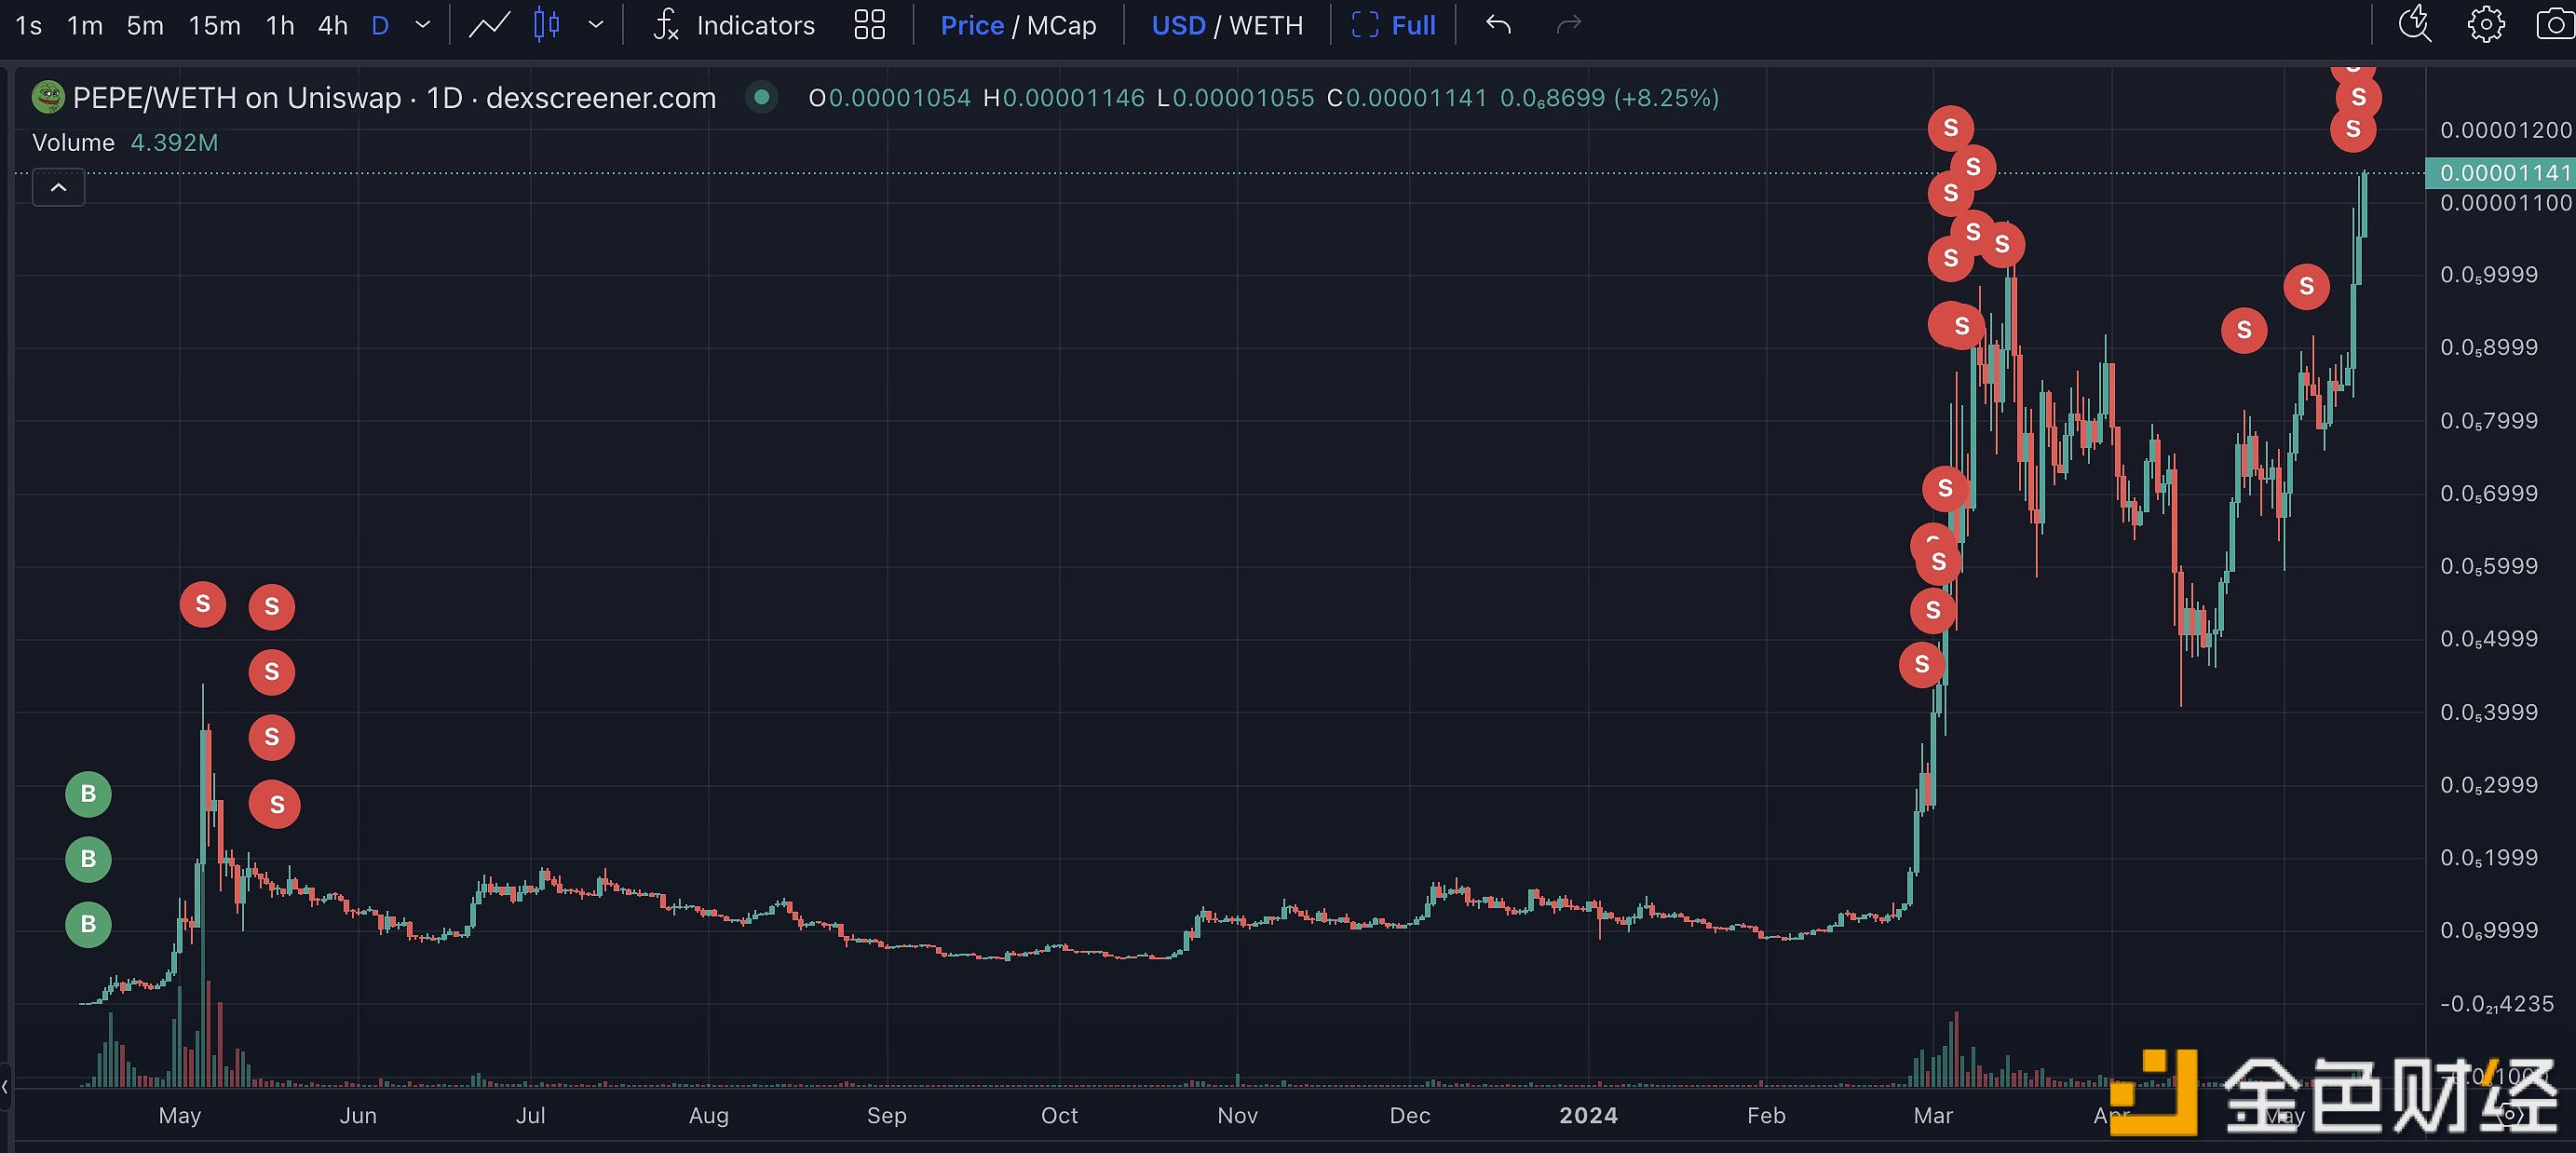The width and height of the screenshot is (2576, 1153).
Task: Select the 1s timeframe
Action: (29, 26)
